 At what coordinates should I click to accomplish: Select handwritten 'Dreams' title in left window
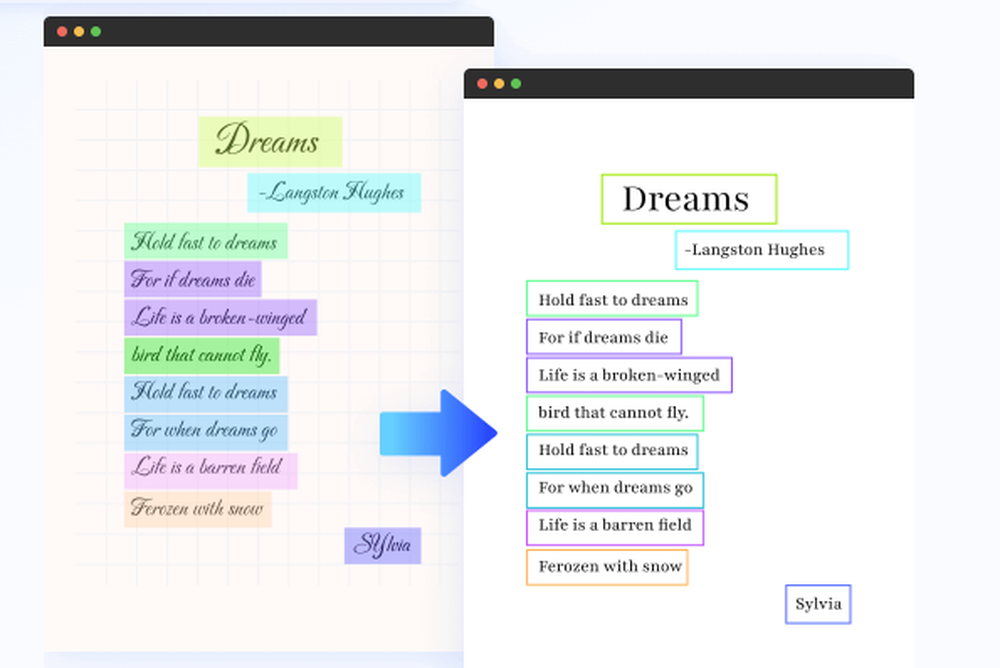(270, 141)
